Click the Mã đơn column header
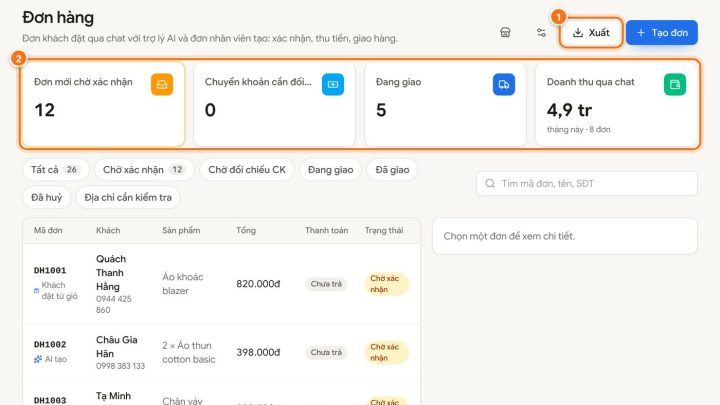720x405 pixels. (48, 231)
